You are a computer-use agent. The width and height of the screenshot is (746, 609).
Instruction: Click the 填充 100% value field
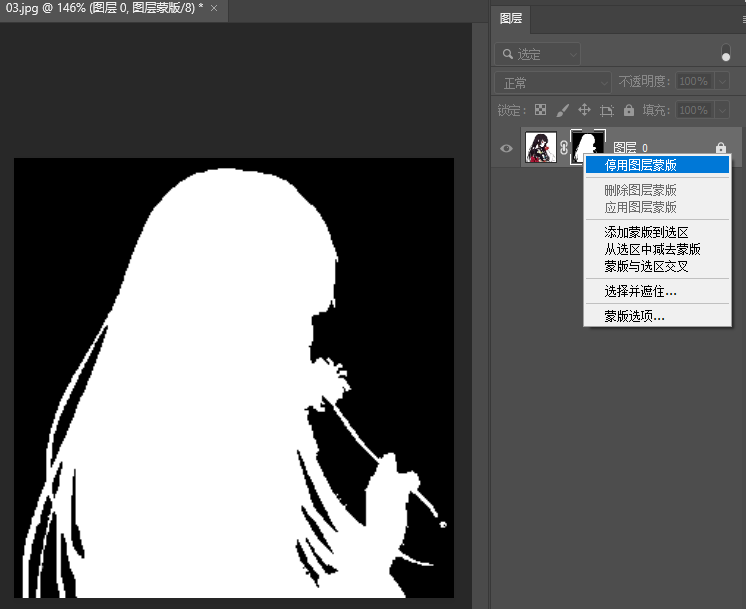click(694, 110)
